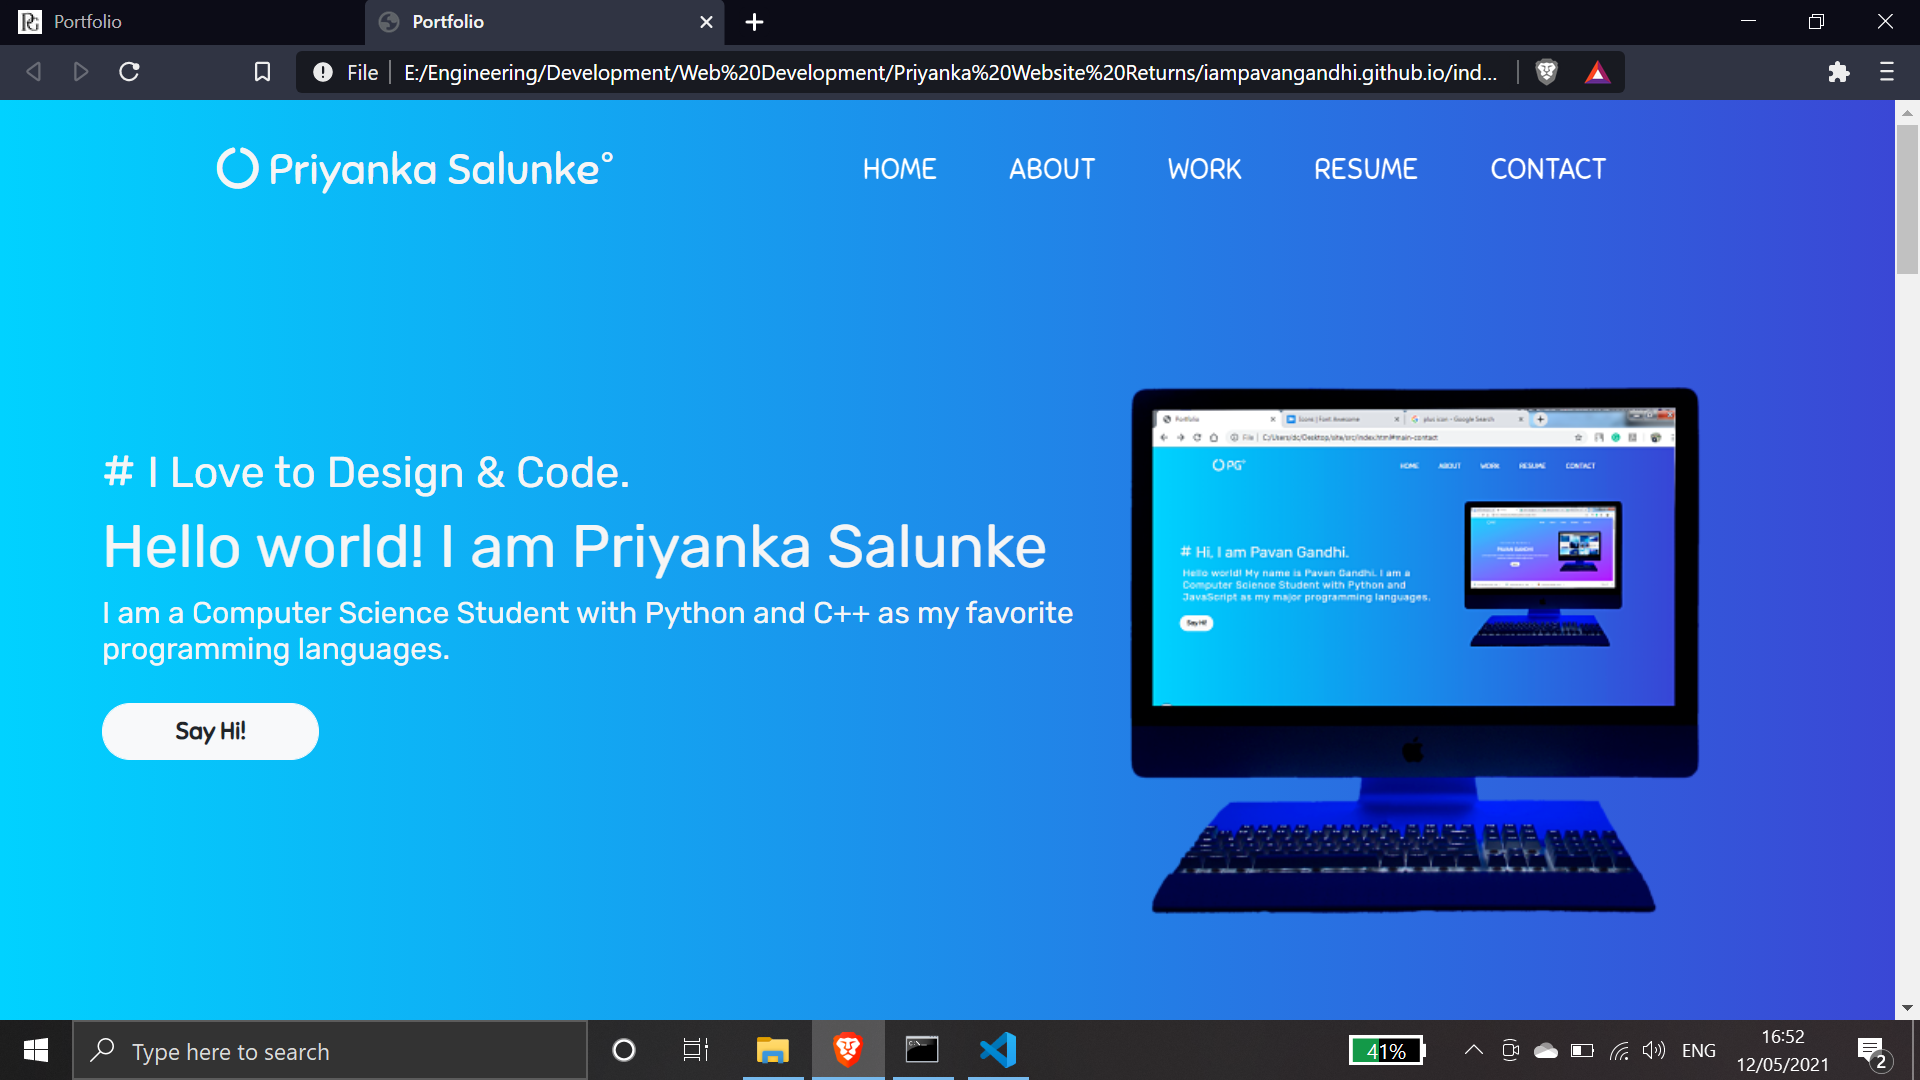Go to the ABOUT section
Screen dimensions: 1920x1080
point(1052,169)
